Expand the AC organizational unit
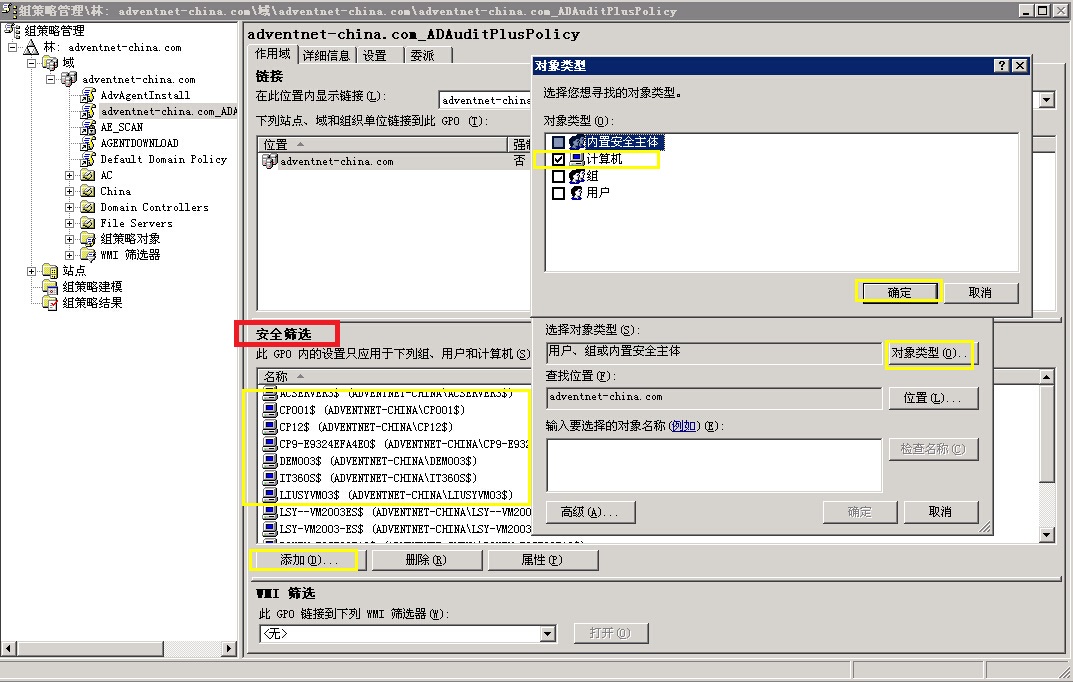The width and height of the screenshot is (1073, 682). pyautogui.click(x=70, y=176)
